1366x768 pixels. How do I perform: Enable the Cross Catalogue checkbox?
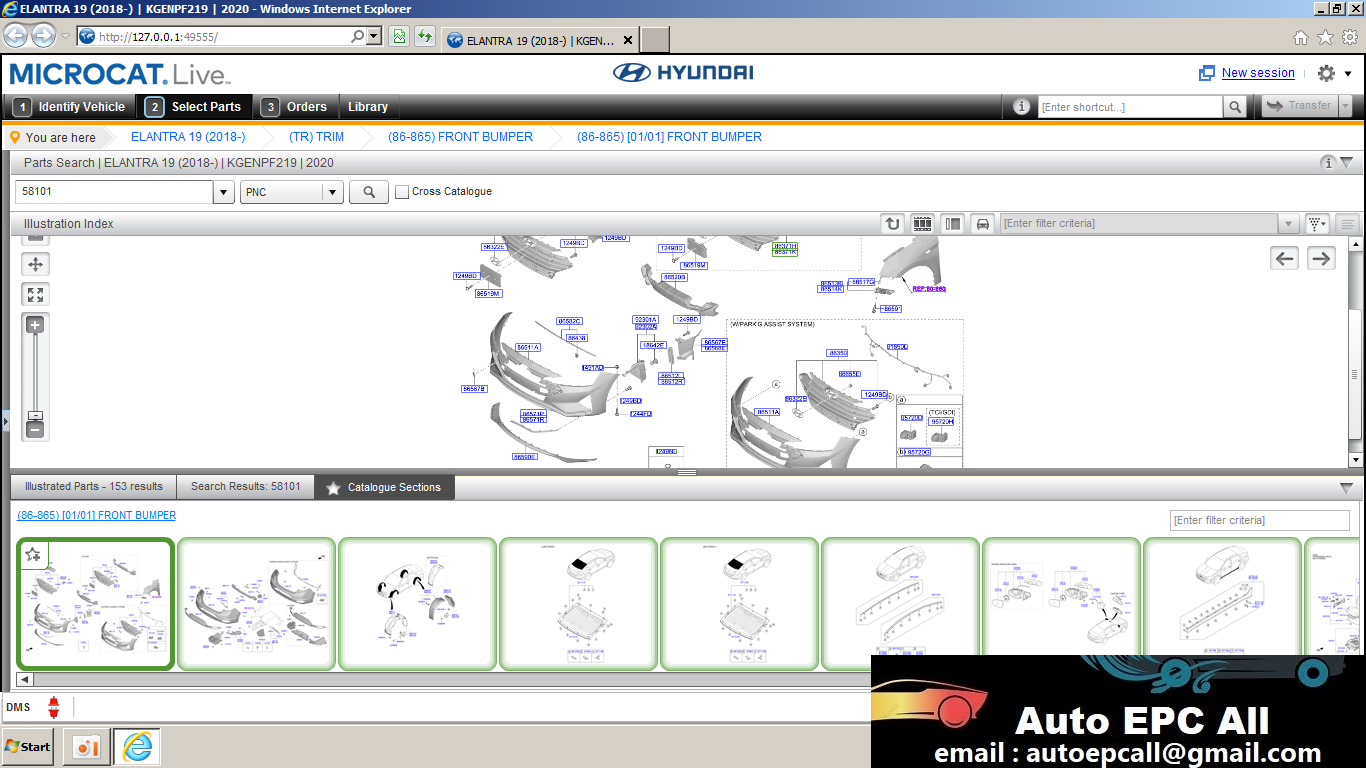(402, 191)
